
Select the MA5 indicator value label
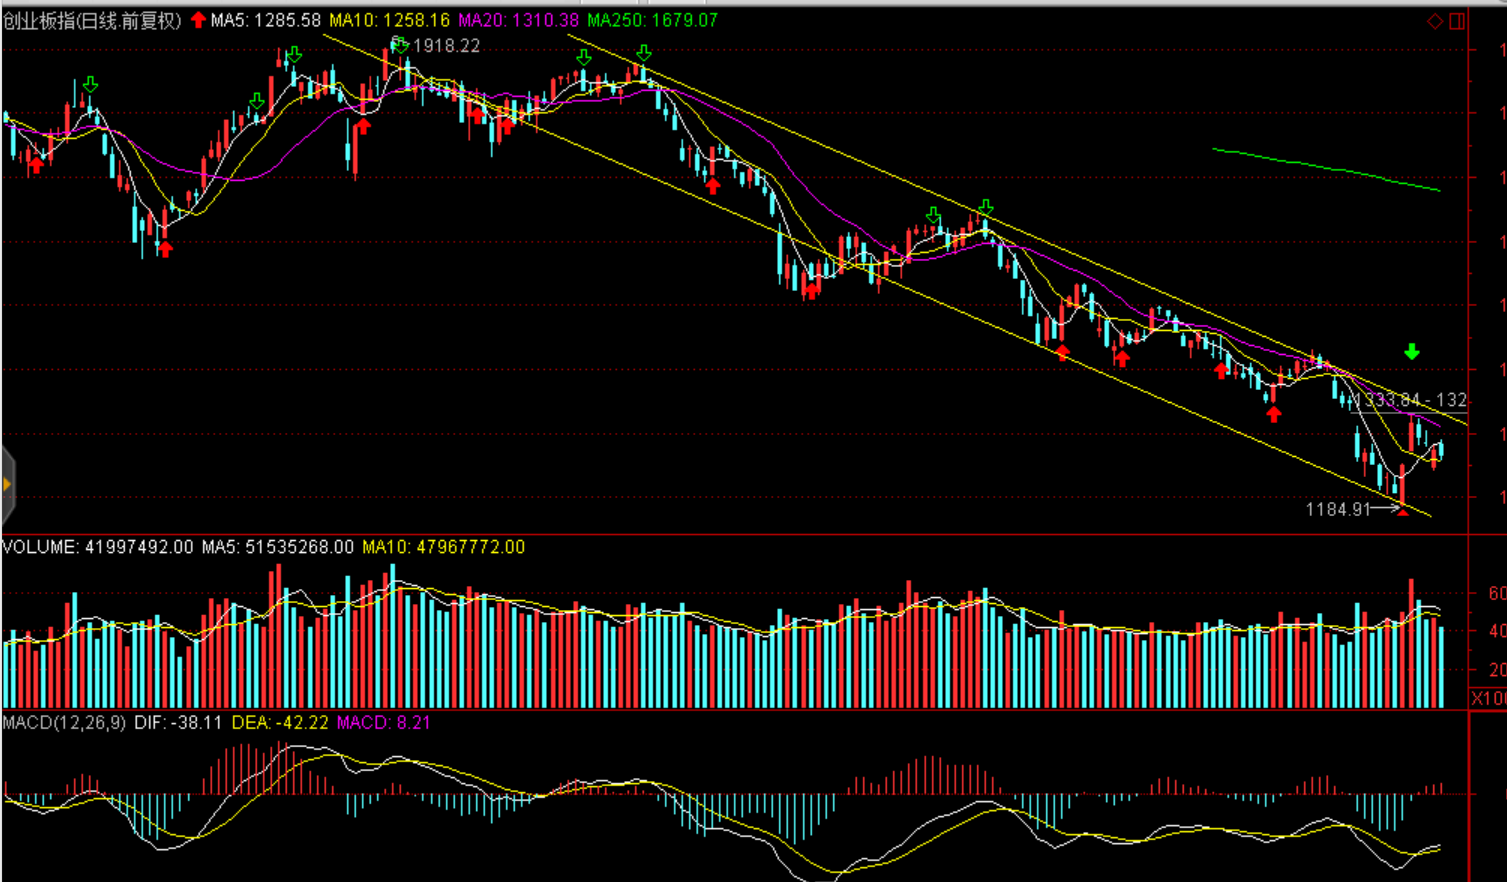[266, 20]
